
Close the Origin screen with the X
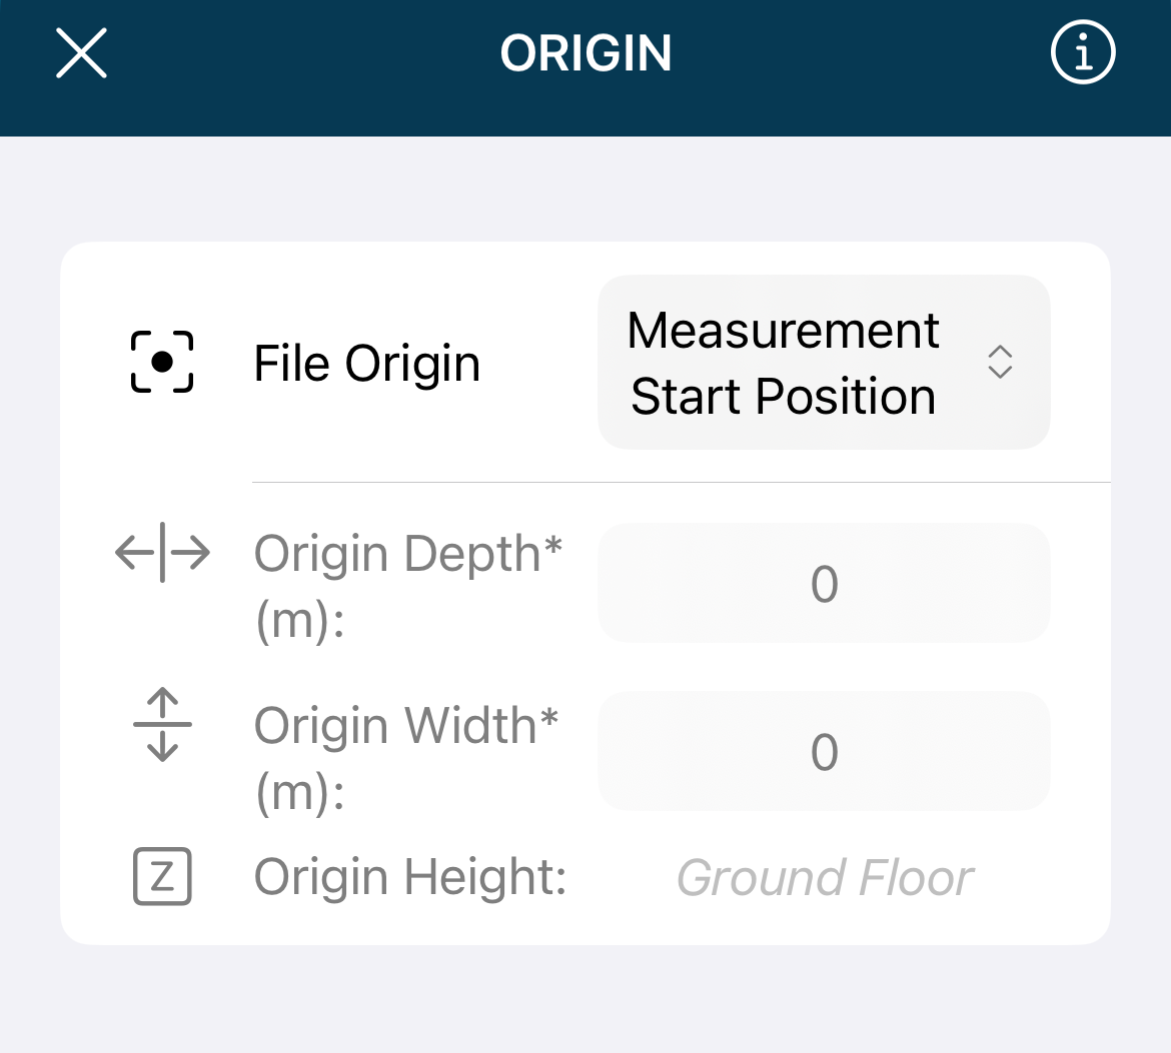pyautogui.click(x=81, y=53)
